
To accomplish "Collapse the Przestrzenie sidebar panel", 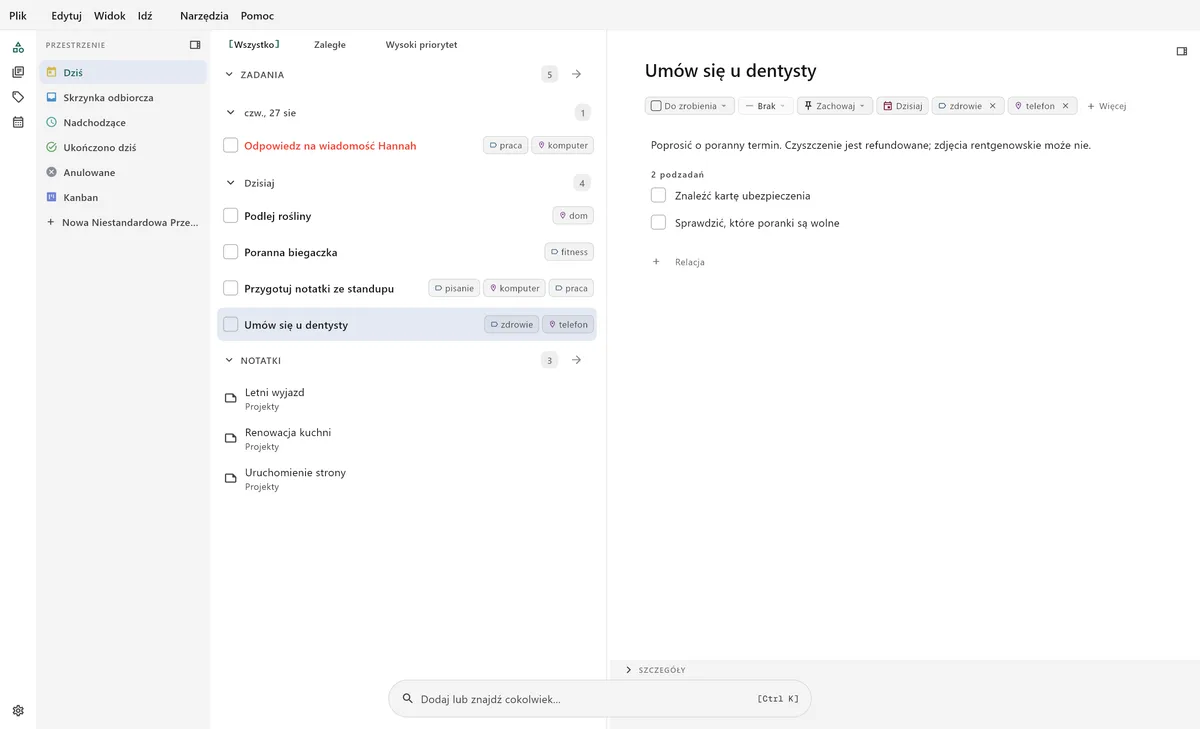I will [195, 45].
